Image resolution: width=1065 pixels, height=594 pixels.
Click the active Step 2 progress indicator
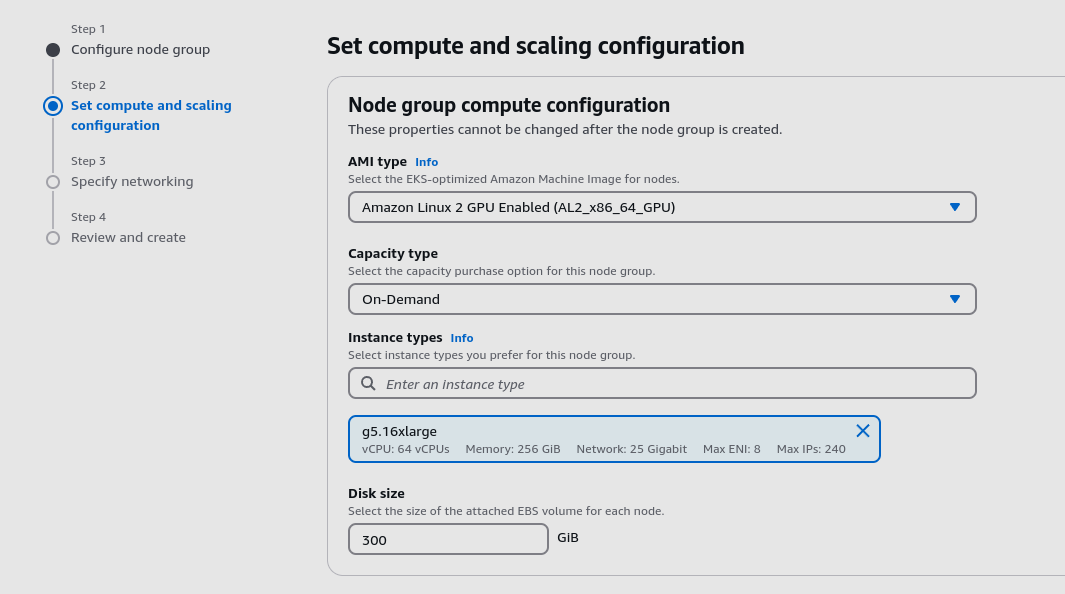pyautogui.click(x=52, y=105)
